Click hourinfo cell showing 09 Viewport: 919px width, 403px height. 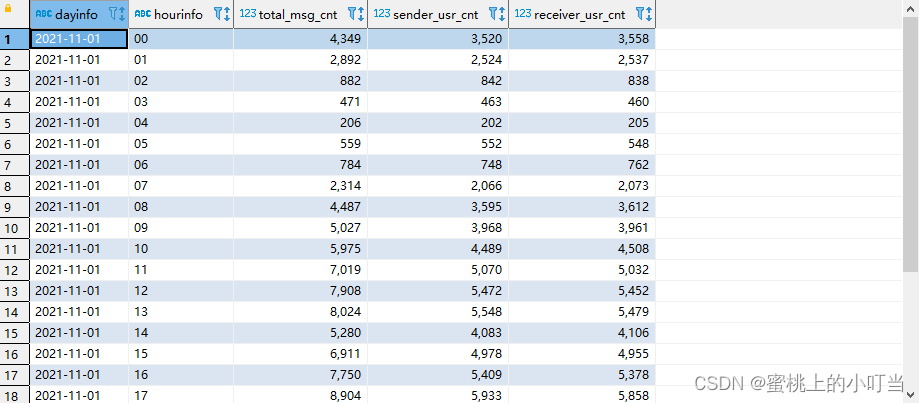[181, 228]
